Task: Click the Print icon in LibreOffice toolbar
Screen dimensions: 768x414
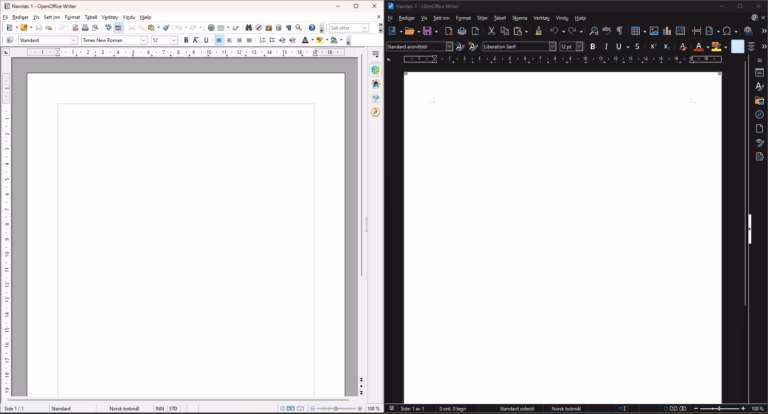Action: point(461,31)
